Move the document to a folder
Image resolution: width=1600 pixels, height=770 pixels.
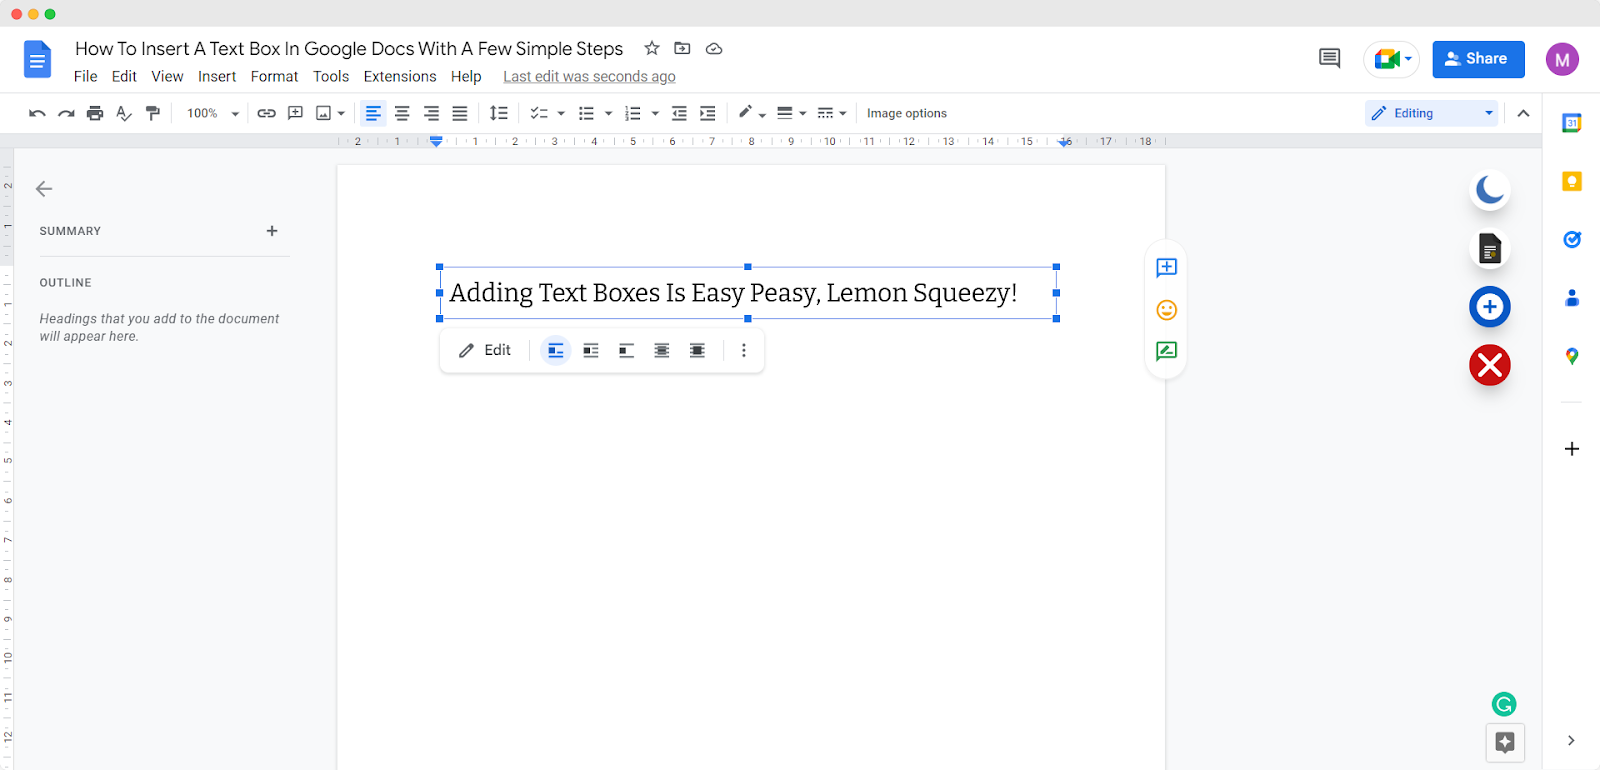point(683,48)
